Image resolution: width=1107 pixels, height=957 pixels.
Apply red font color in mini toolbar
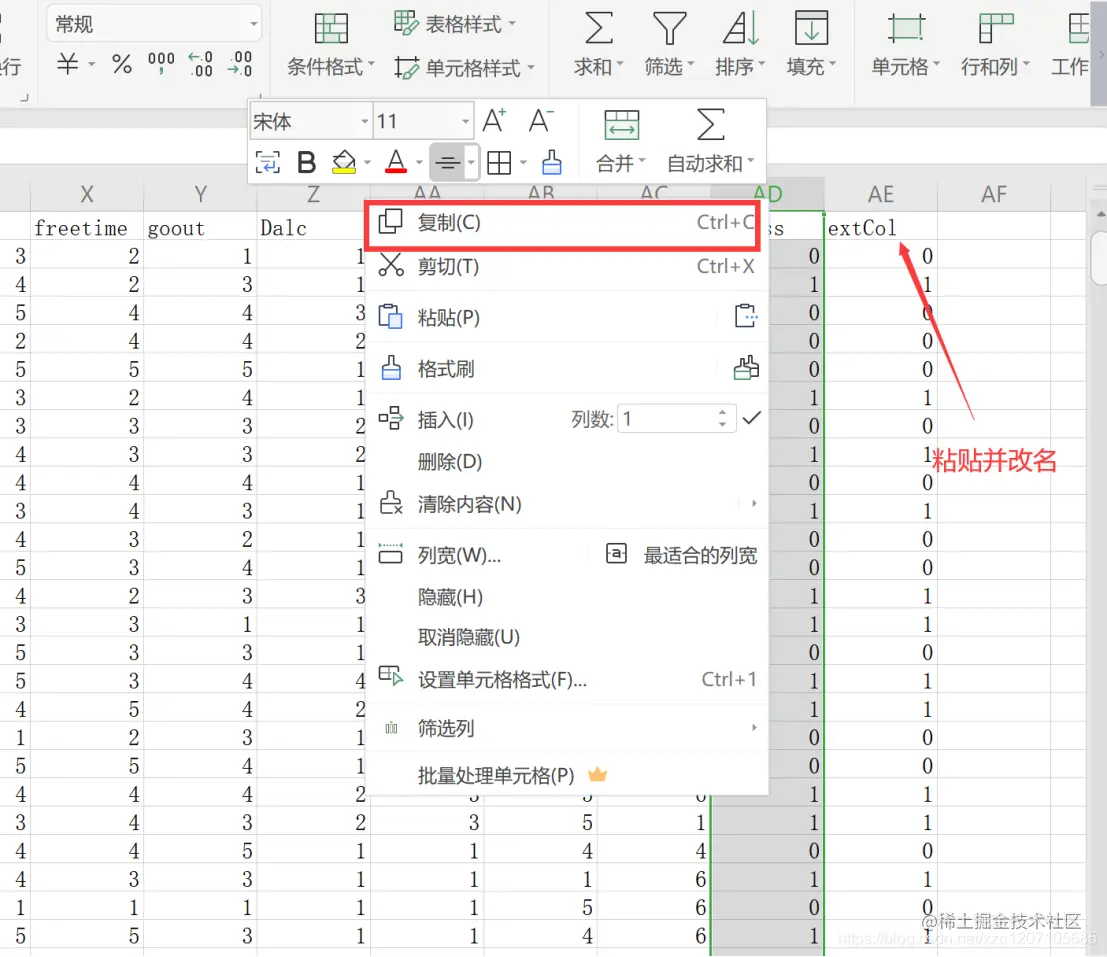(x=396, y=162)
